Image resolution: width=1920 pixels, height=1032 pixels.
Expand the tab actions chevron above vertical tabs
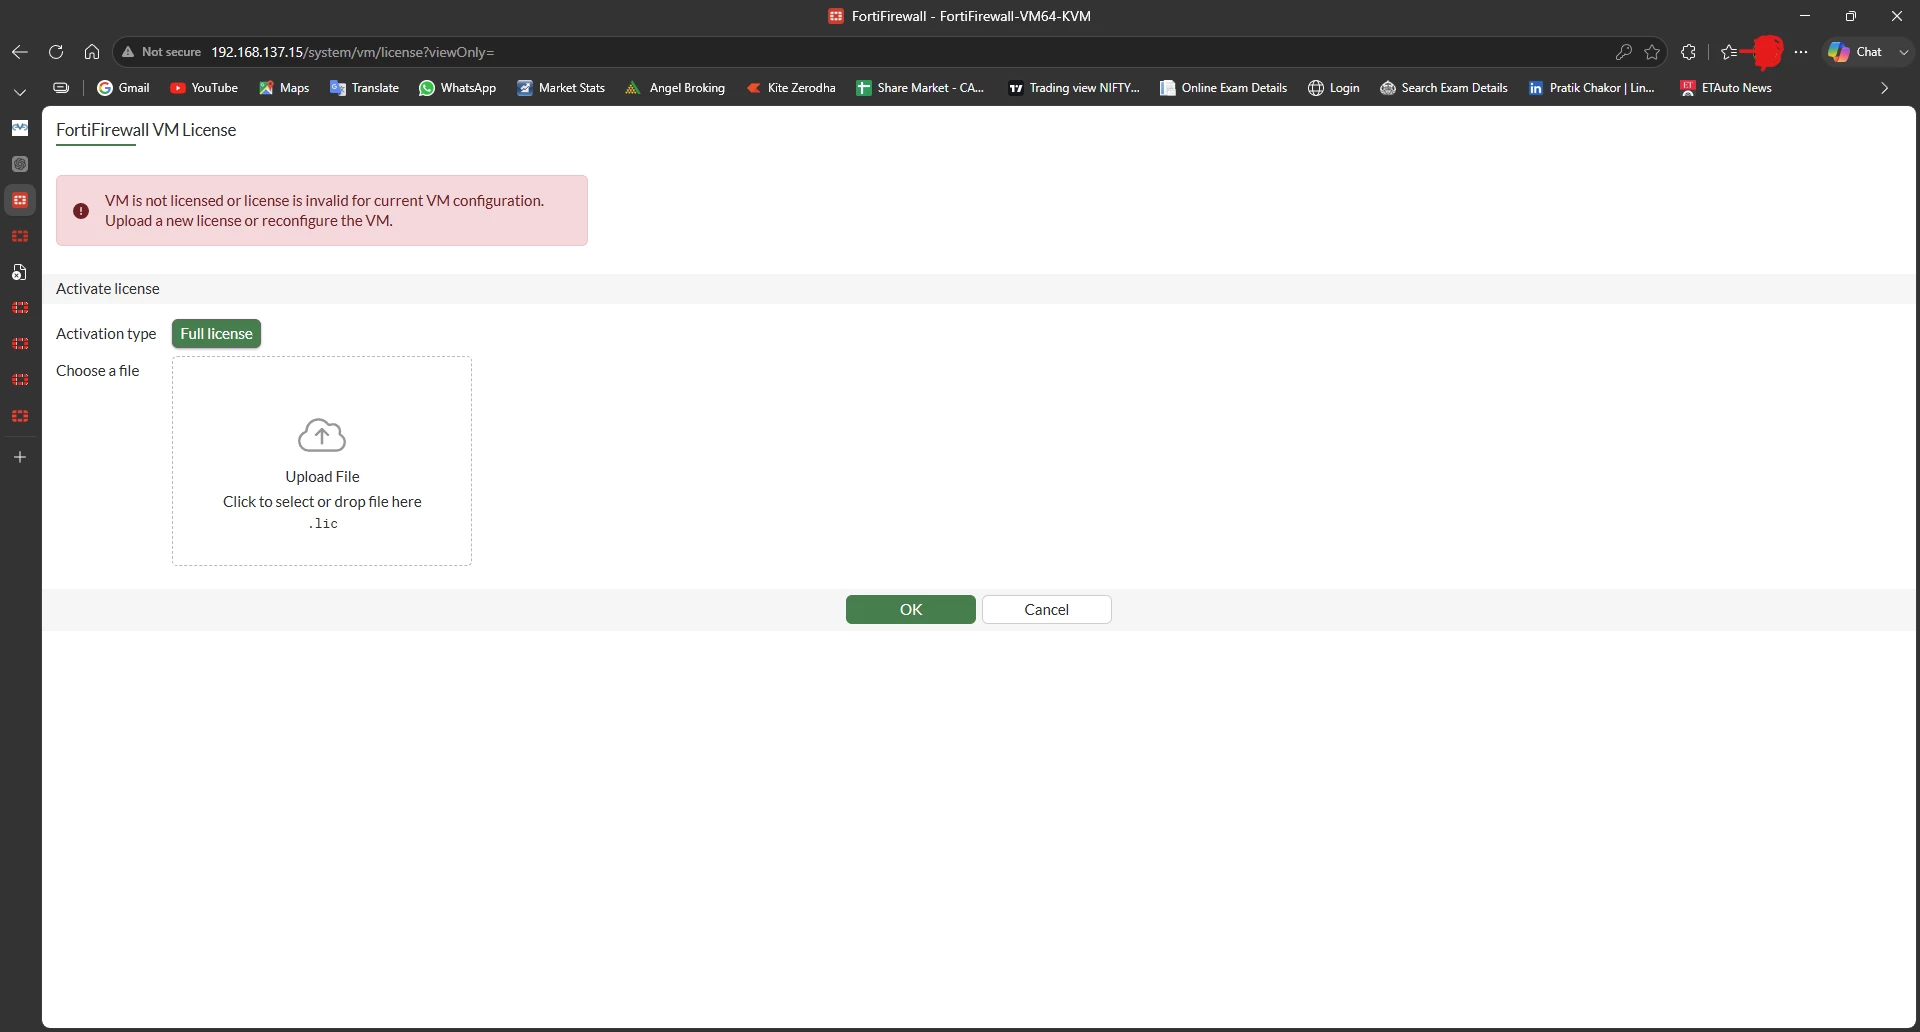pyautogui.click(x=20, y=91)
